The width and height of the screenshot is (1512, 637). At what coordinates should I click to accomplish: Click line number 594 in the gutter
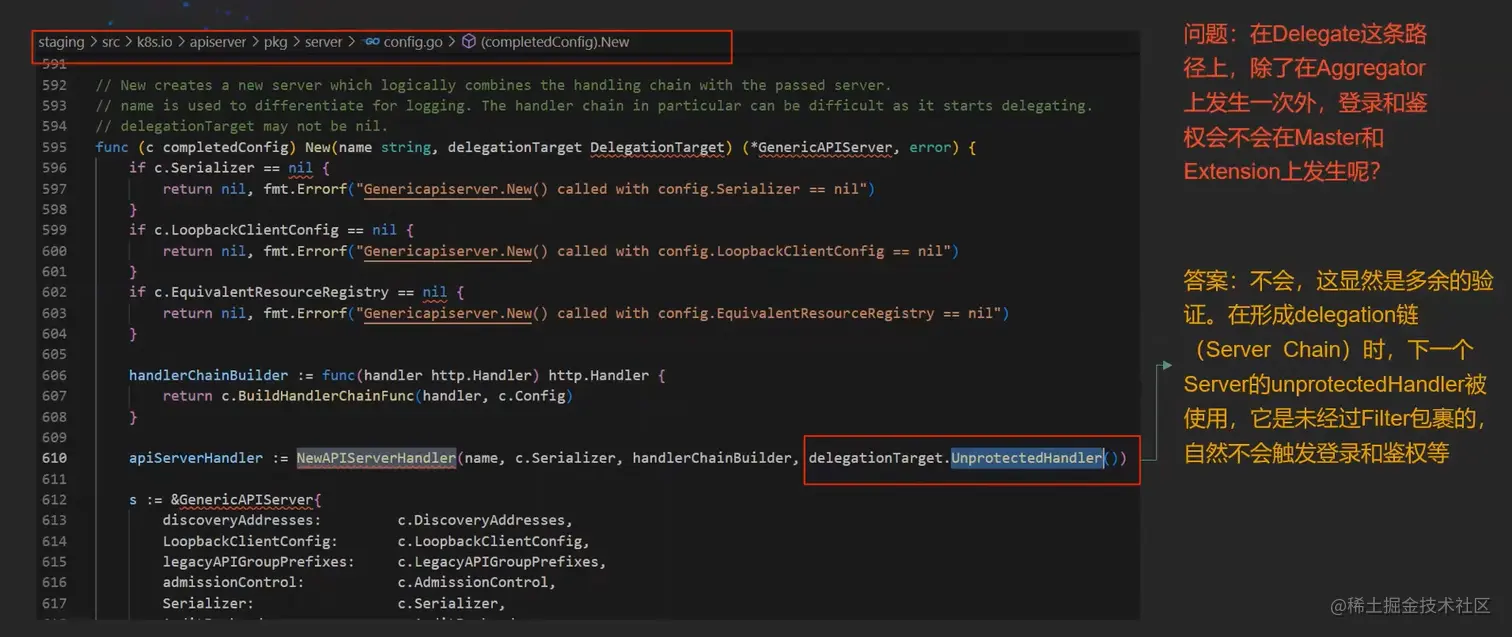point(55,126)
